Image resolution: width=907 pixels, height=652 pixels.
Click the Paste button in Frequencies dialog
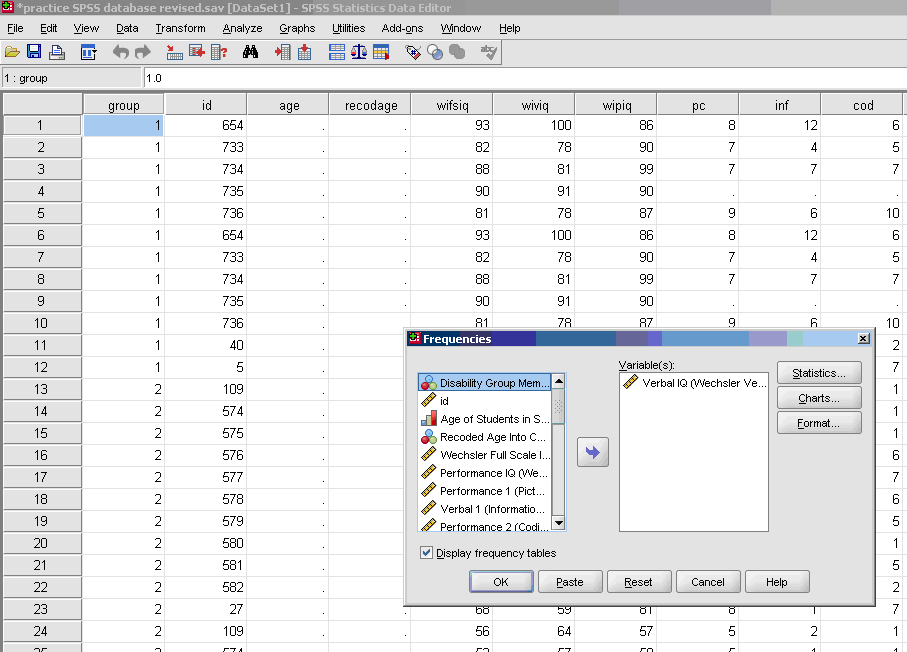pyautogui.click(x=570, y=582)
